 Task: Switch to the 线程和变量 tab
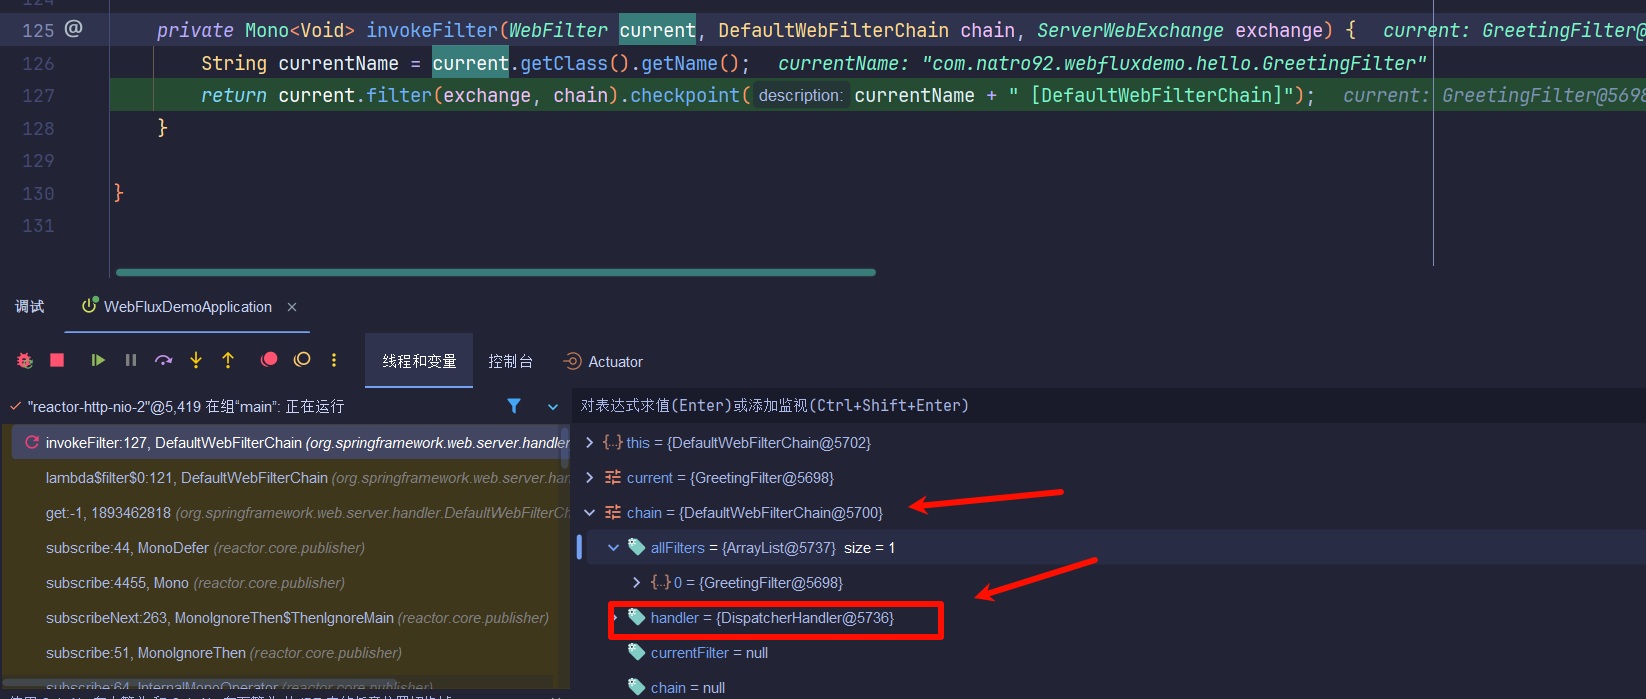click(419, 361)
